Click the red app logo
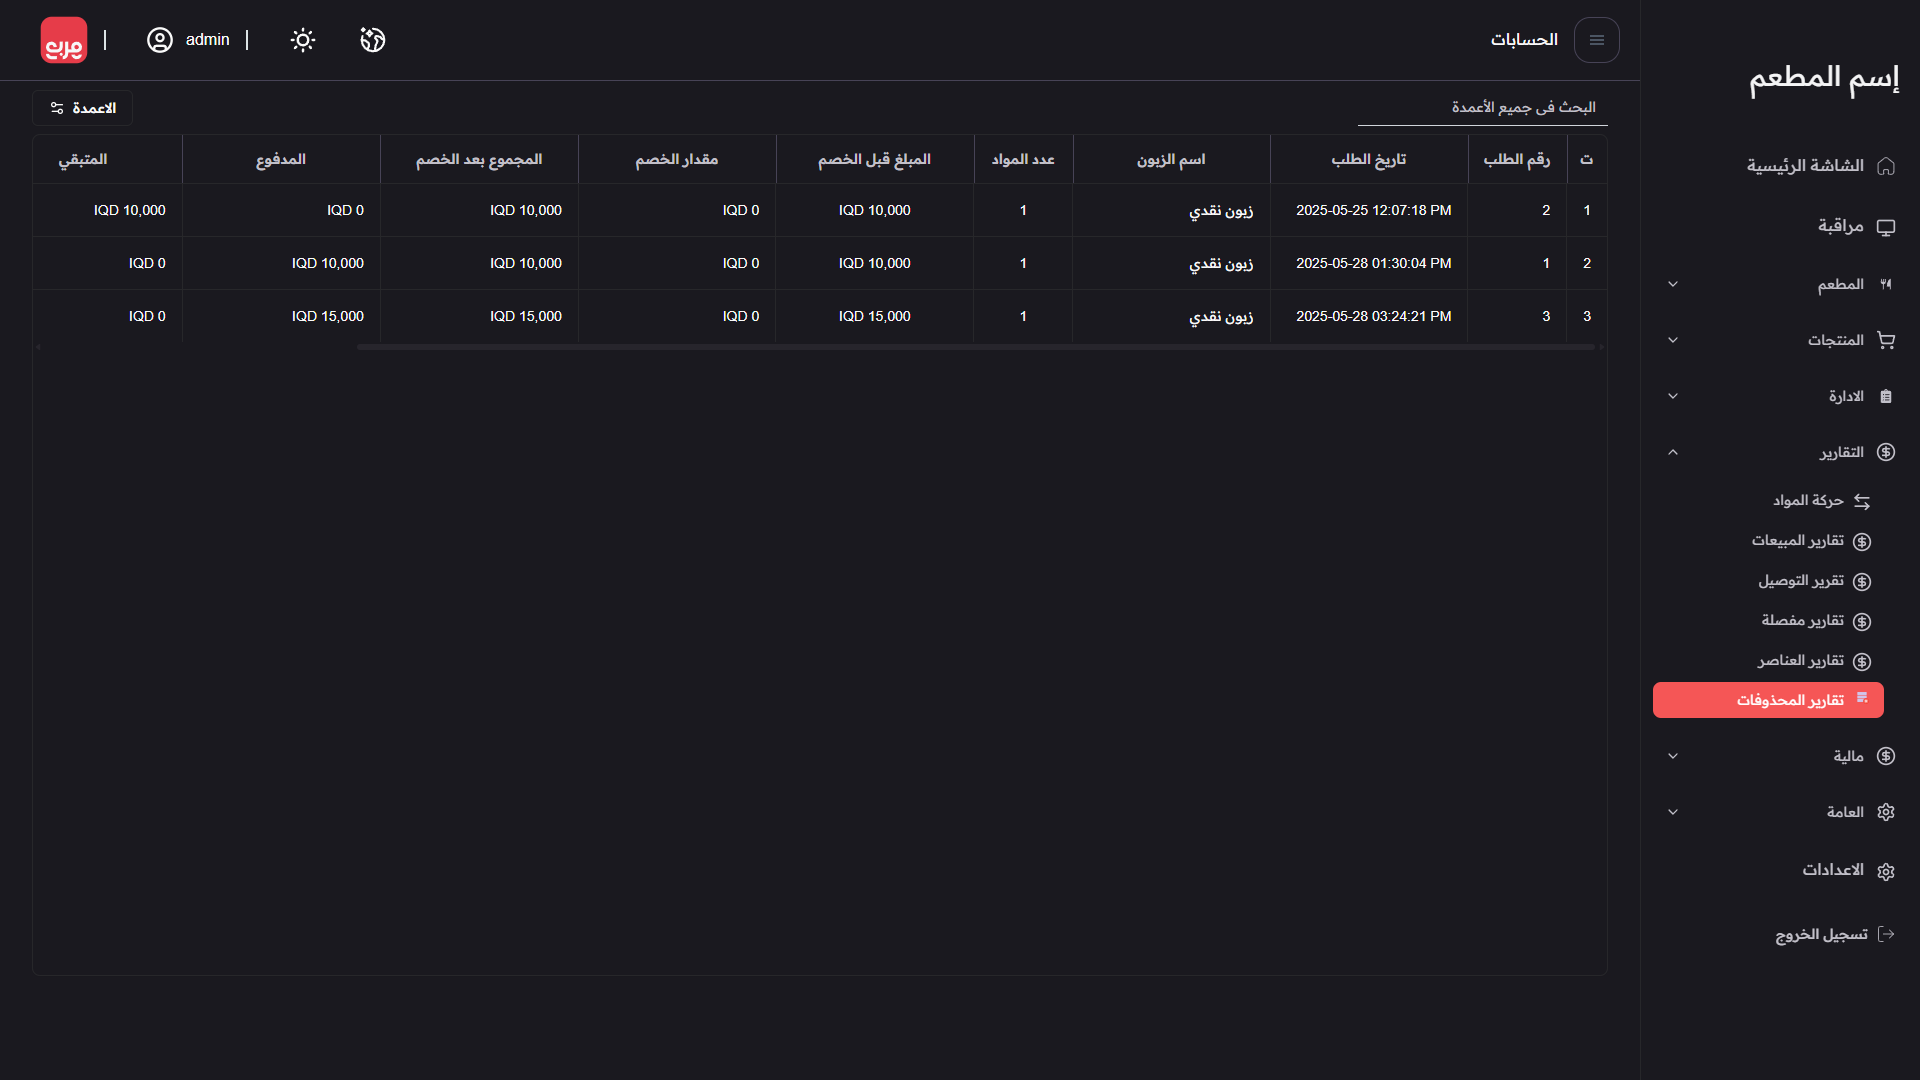The width and height of the screenshot is (1920, 1080). tap(64, 40)
